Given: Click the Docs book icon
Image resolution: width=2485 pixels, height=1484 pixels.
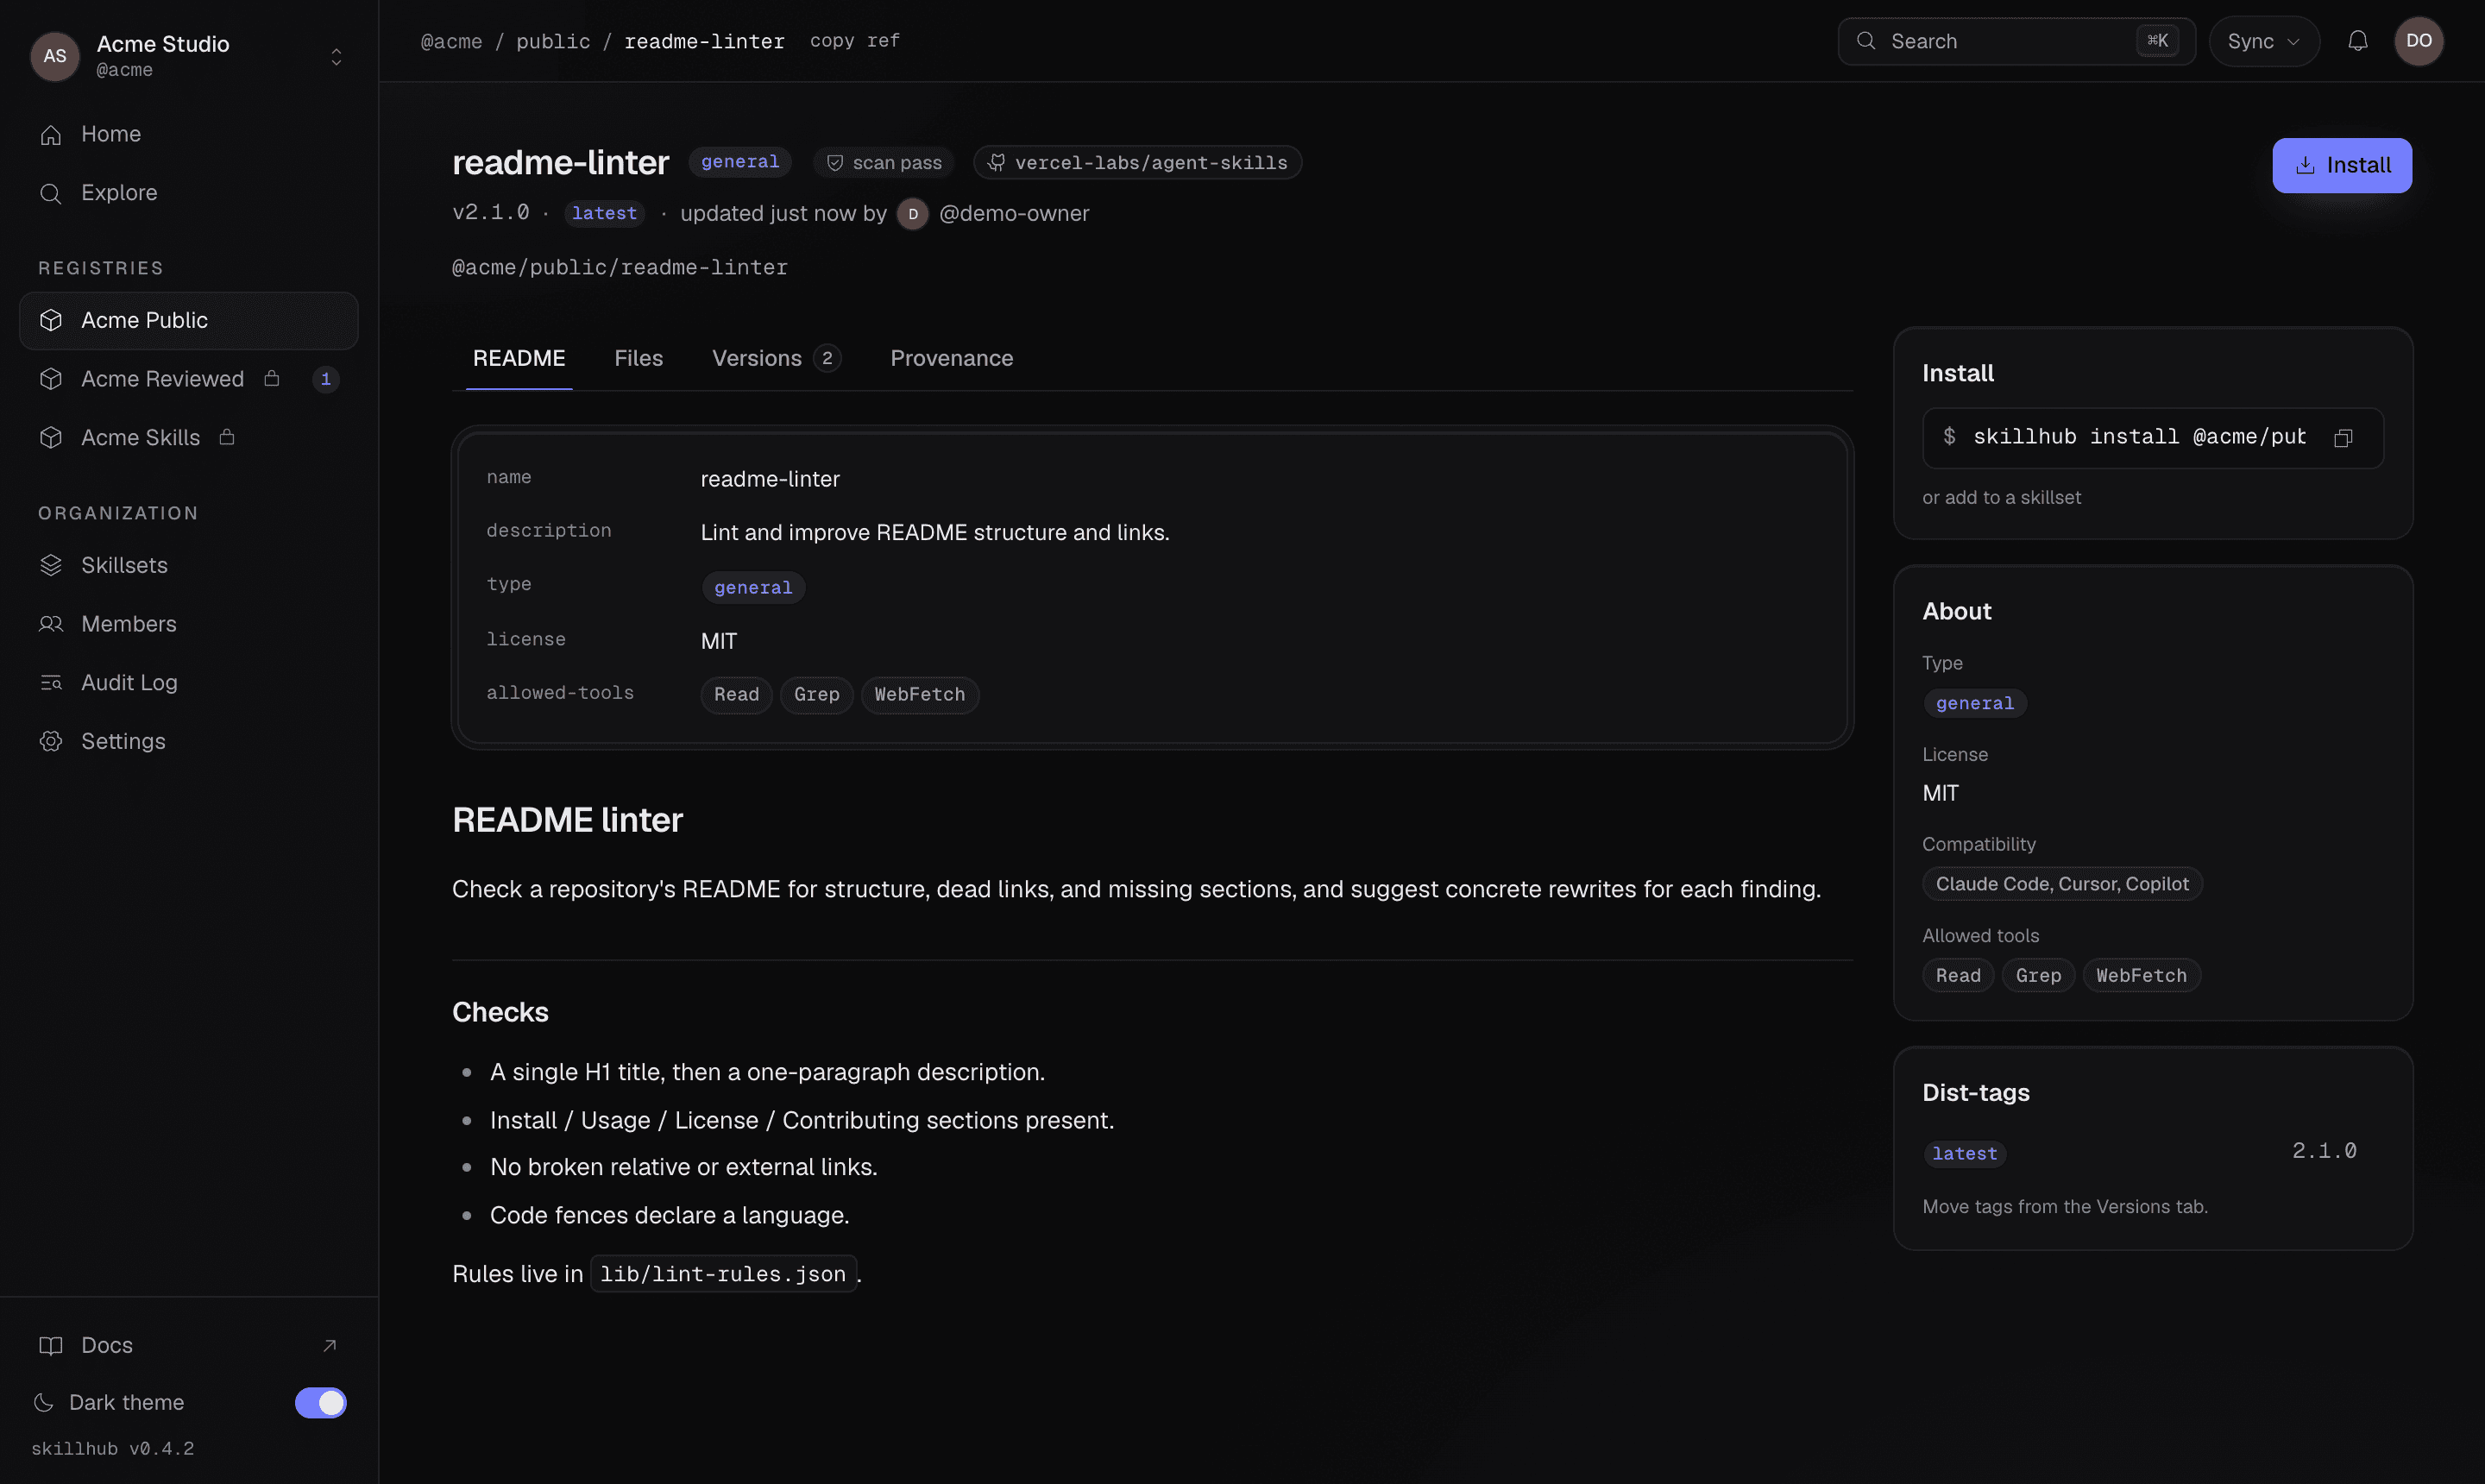Looking at the screenshot, I should (x=50, y=1345).
